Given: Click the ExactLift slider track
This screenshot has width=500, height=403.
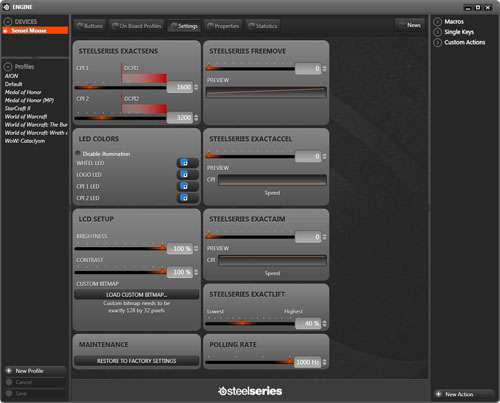Looking at the screenshot, I should (250, 323).
